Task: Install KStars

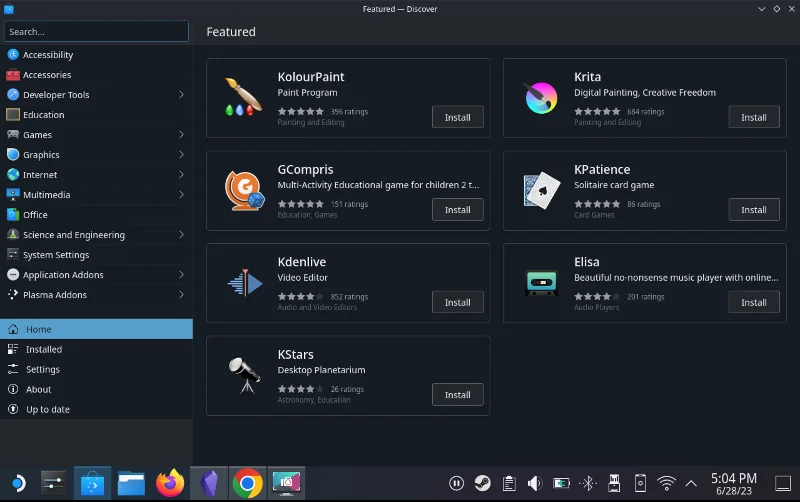Action: (458, 395)
